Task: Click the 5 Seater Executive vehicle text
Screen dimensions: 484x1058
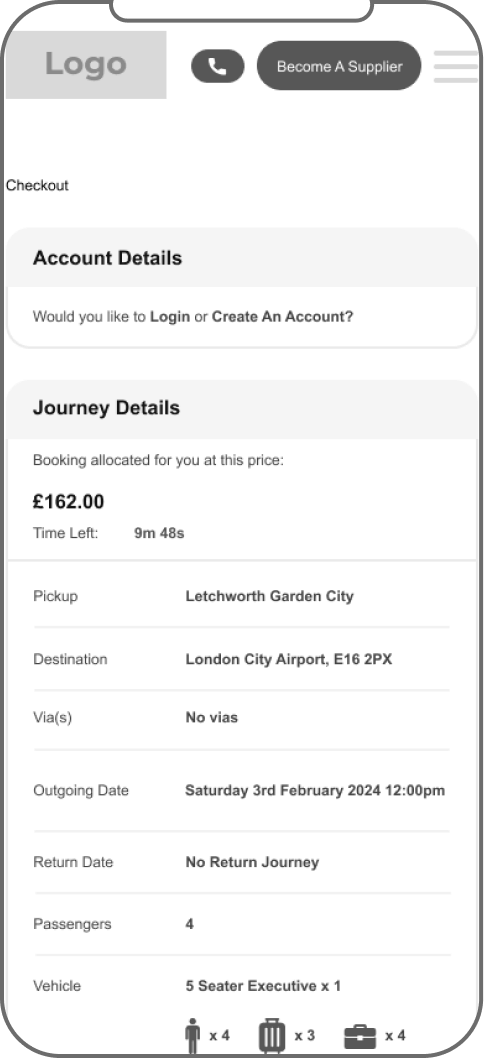Action: (263, 986)
